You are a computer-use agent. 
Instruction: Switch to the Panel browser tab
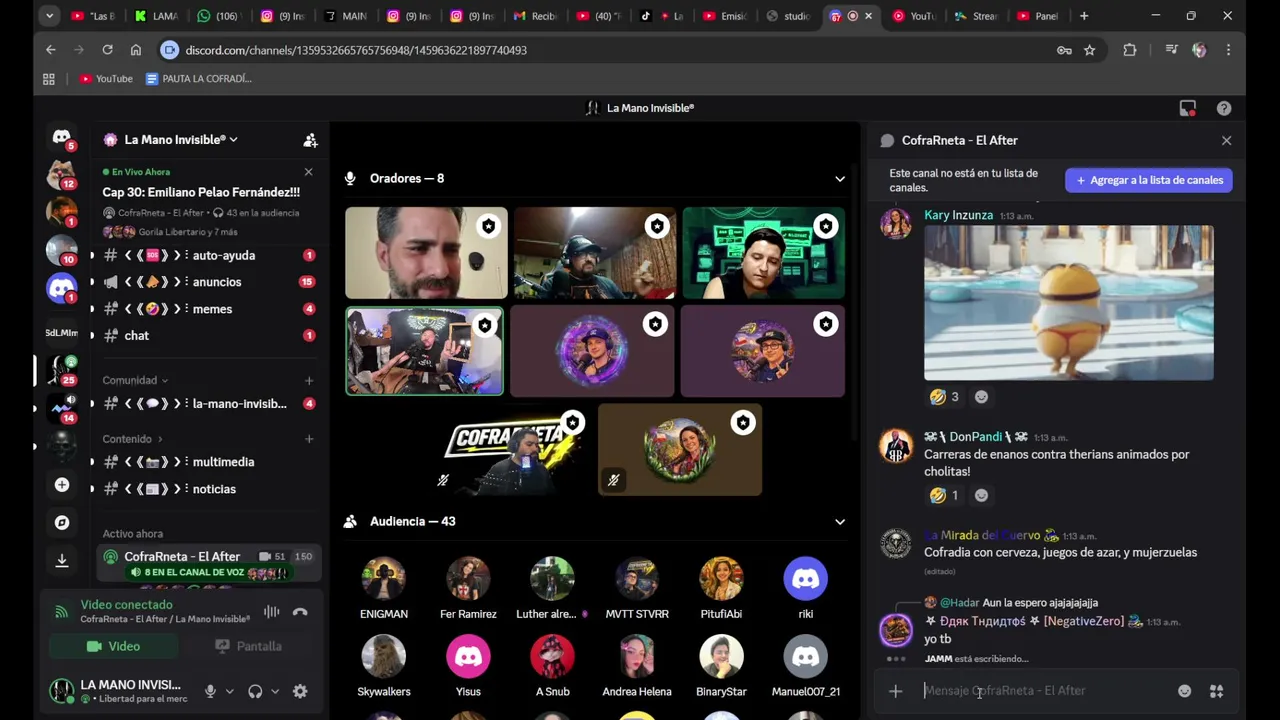1038,16
